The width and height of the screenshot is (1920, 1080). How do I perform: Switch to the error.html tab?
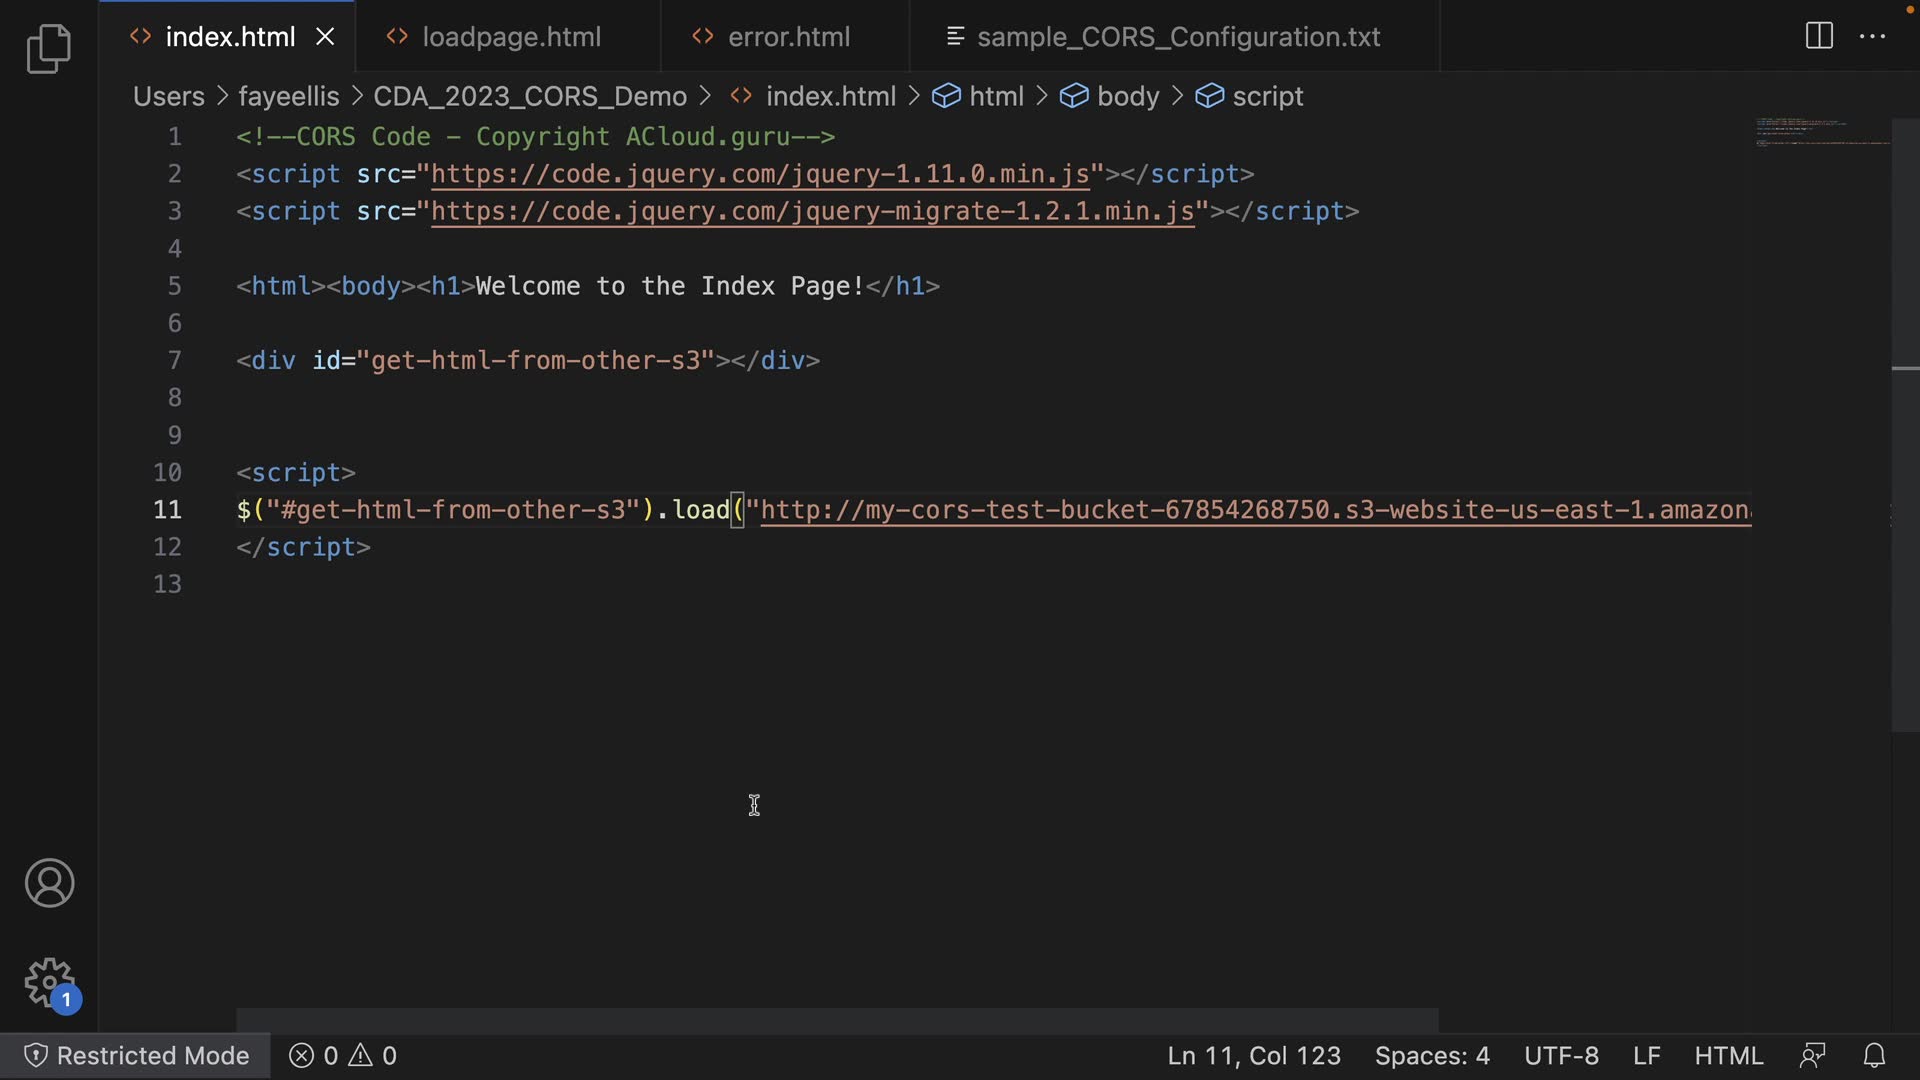[x=788, y=37]
